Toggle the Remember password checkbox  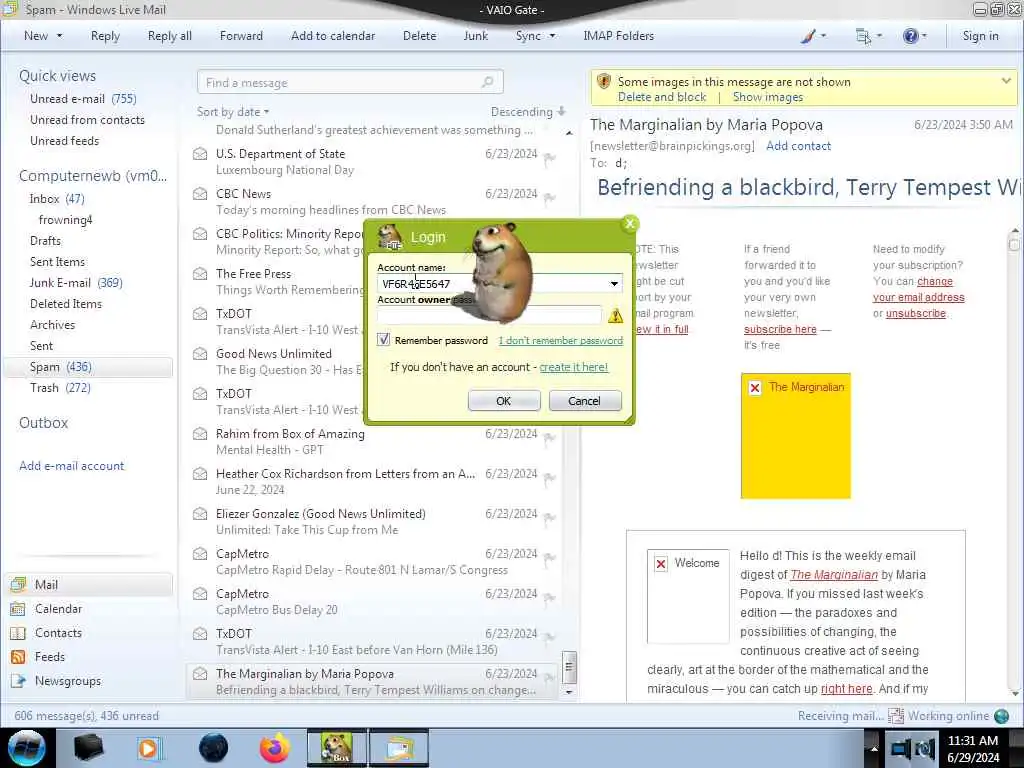point(383,340)
